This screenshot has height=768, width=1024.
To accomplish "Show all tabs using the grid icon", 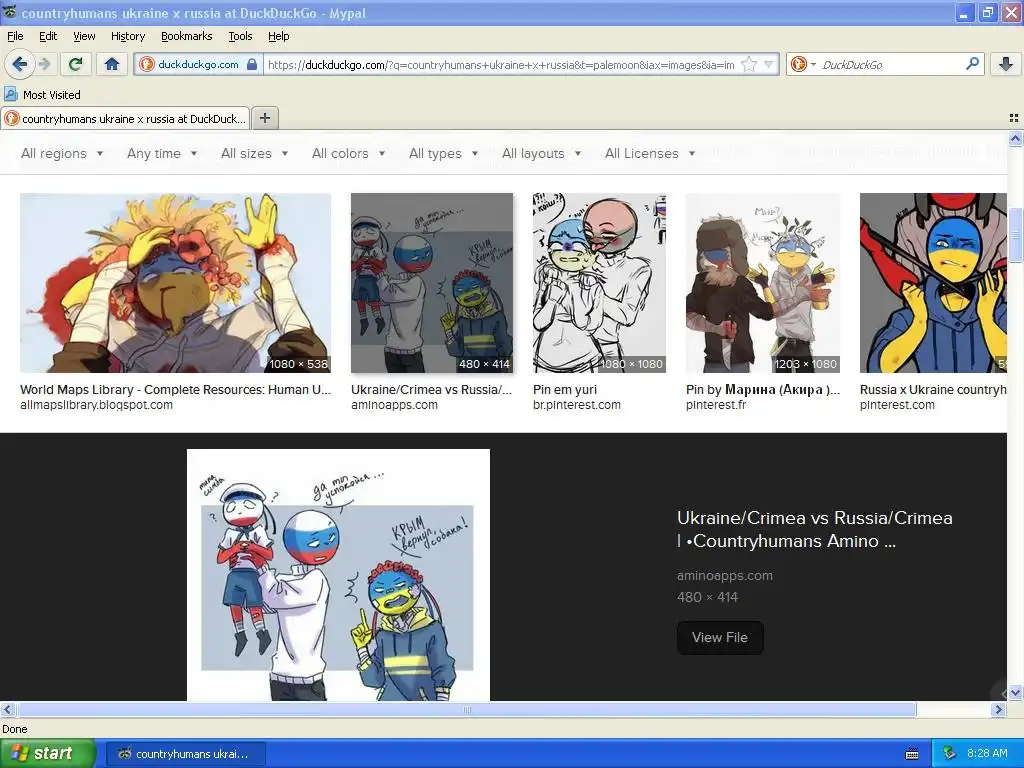I will (1014, 118).
